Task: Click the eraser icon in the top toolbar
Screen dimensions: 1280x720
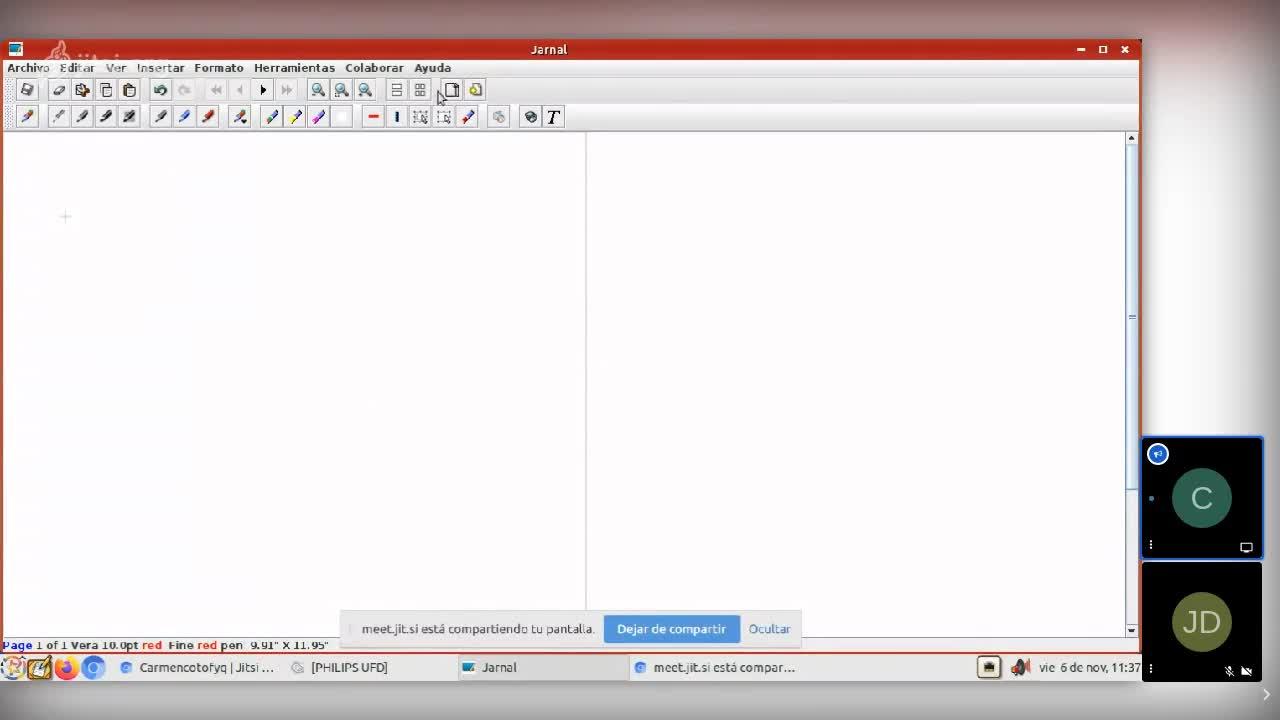Action: click(59, 90)
